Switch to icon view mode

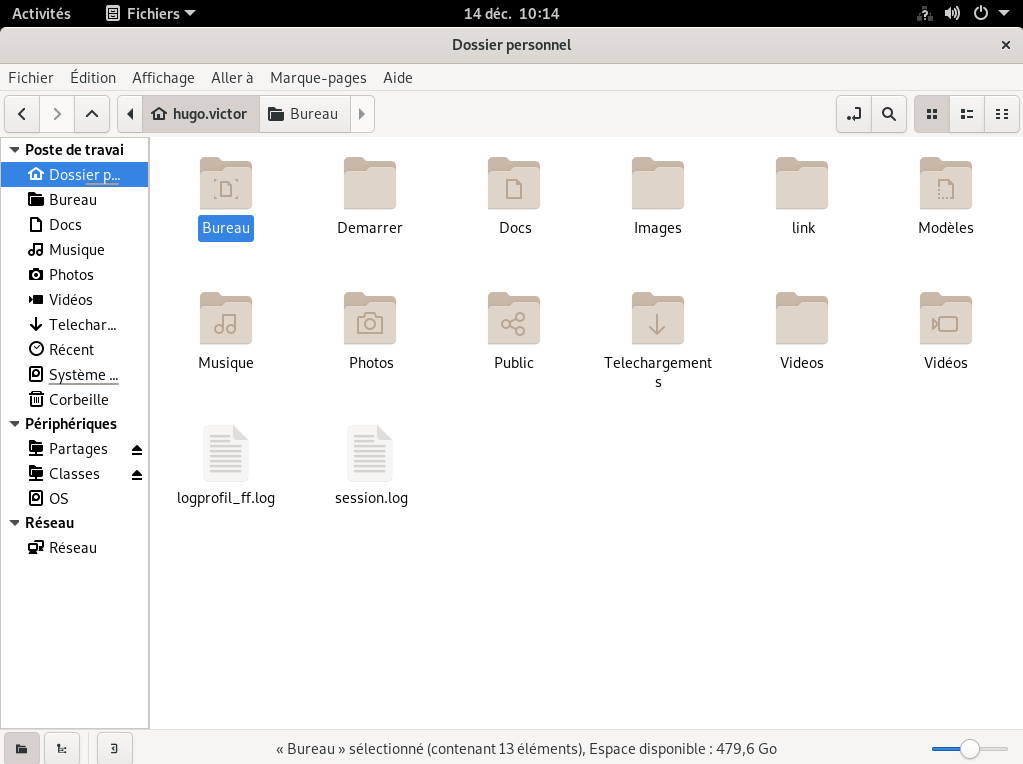pyautogui.click(x=932, y=114)
